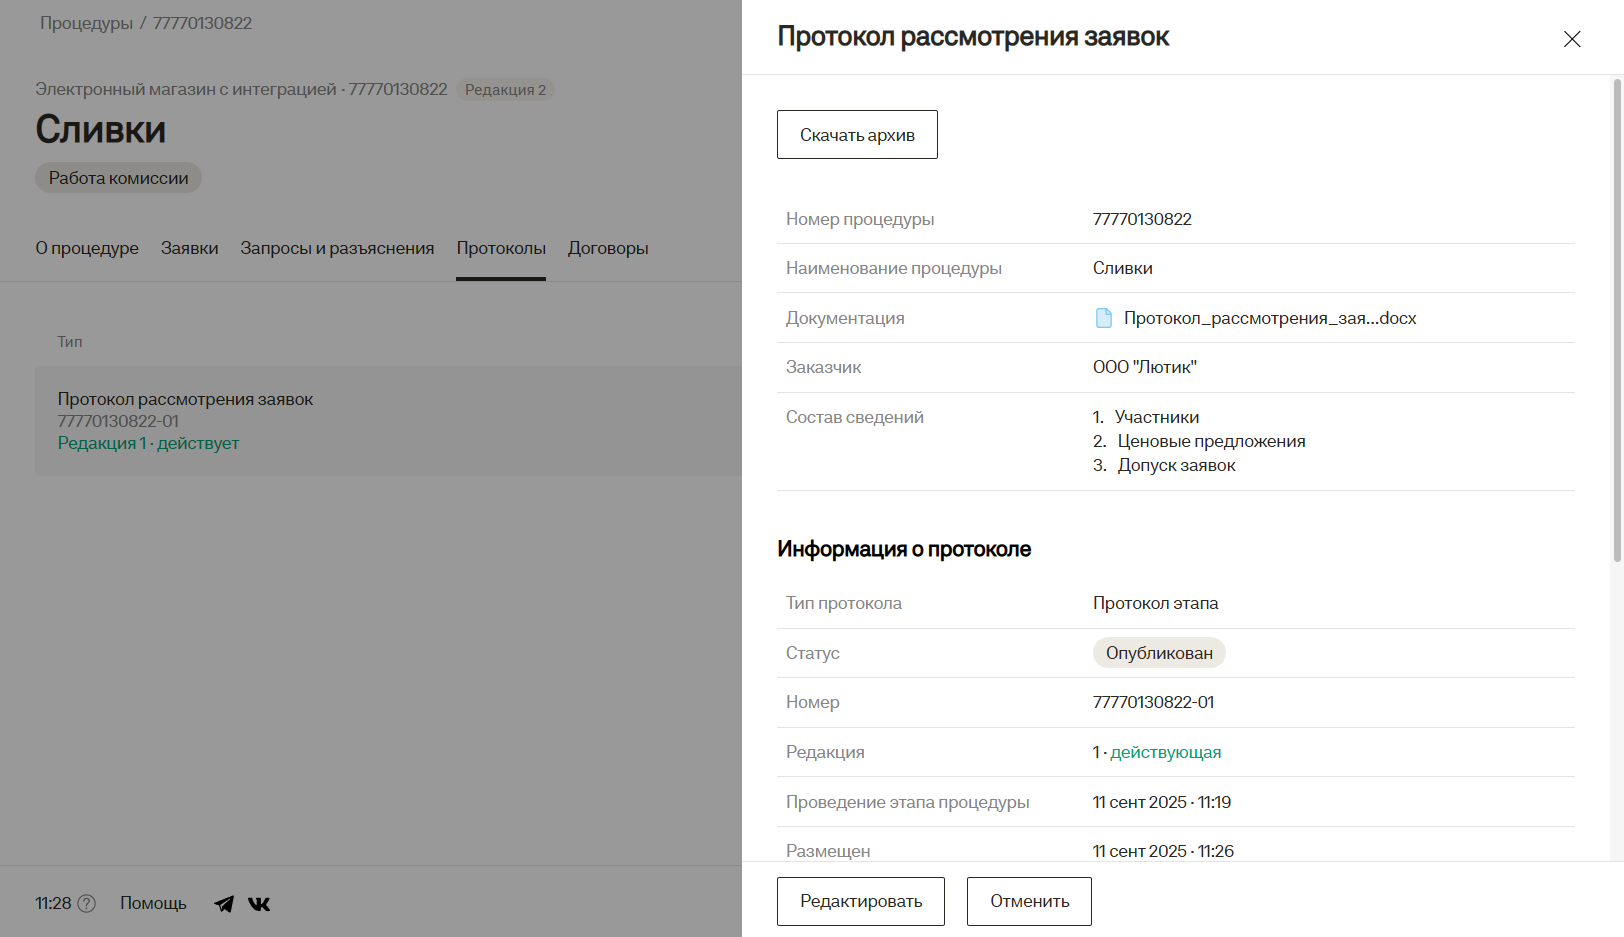Click the Редакция 2 badge

click(505, 90)
